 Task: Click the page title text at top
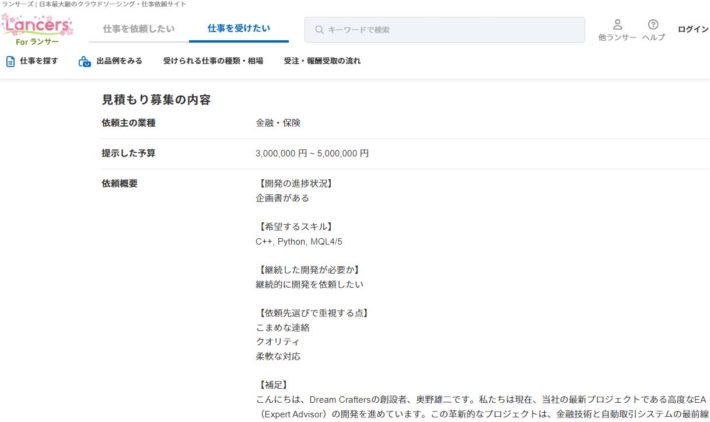[94, 4]
